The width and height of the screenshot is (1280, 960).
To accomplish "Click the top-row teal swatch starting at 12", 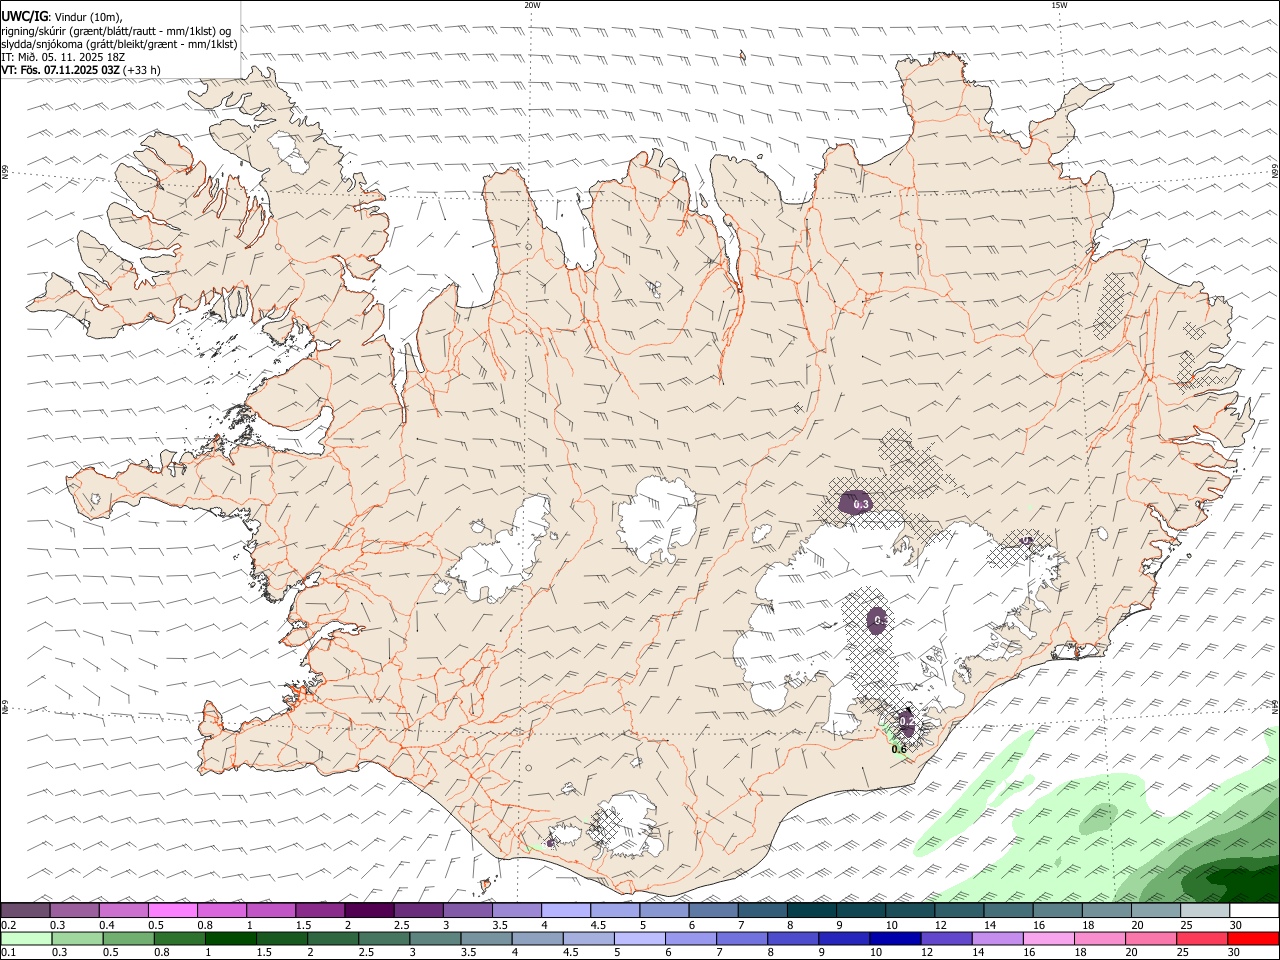I will pyautogui.click(x=959, y=910).
